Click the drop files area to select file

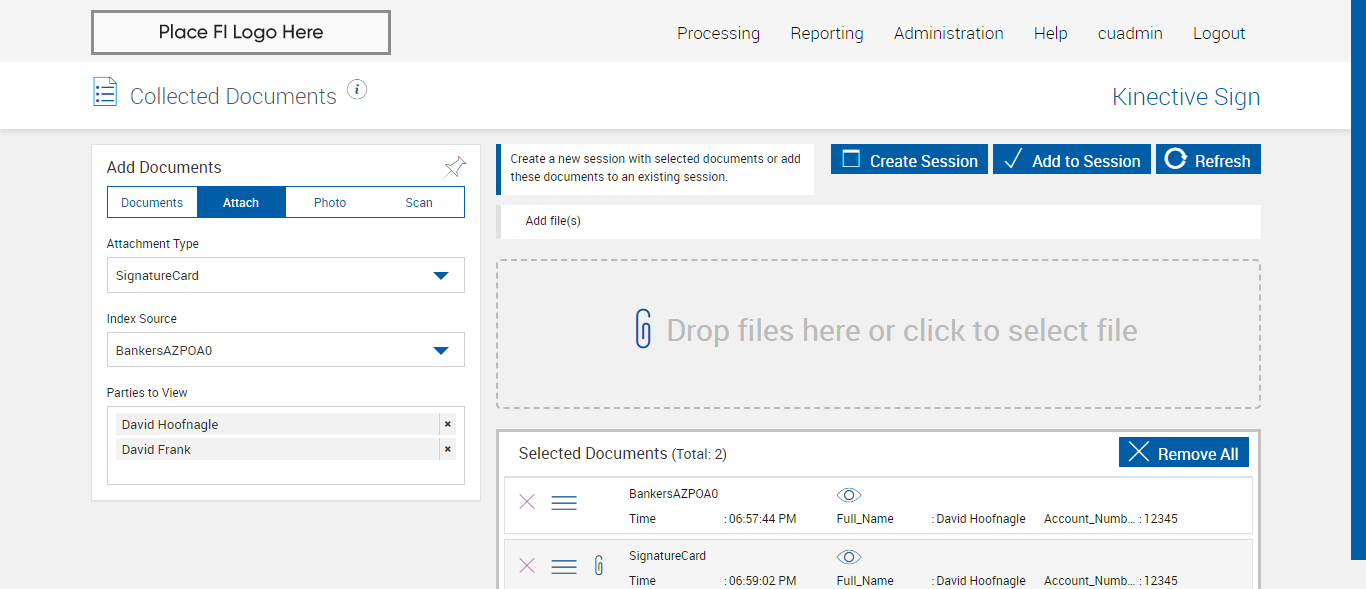[x=878, y=333]
